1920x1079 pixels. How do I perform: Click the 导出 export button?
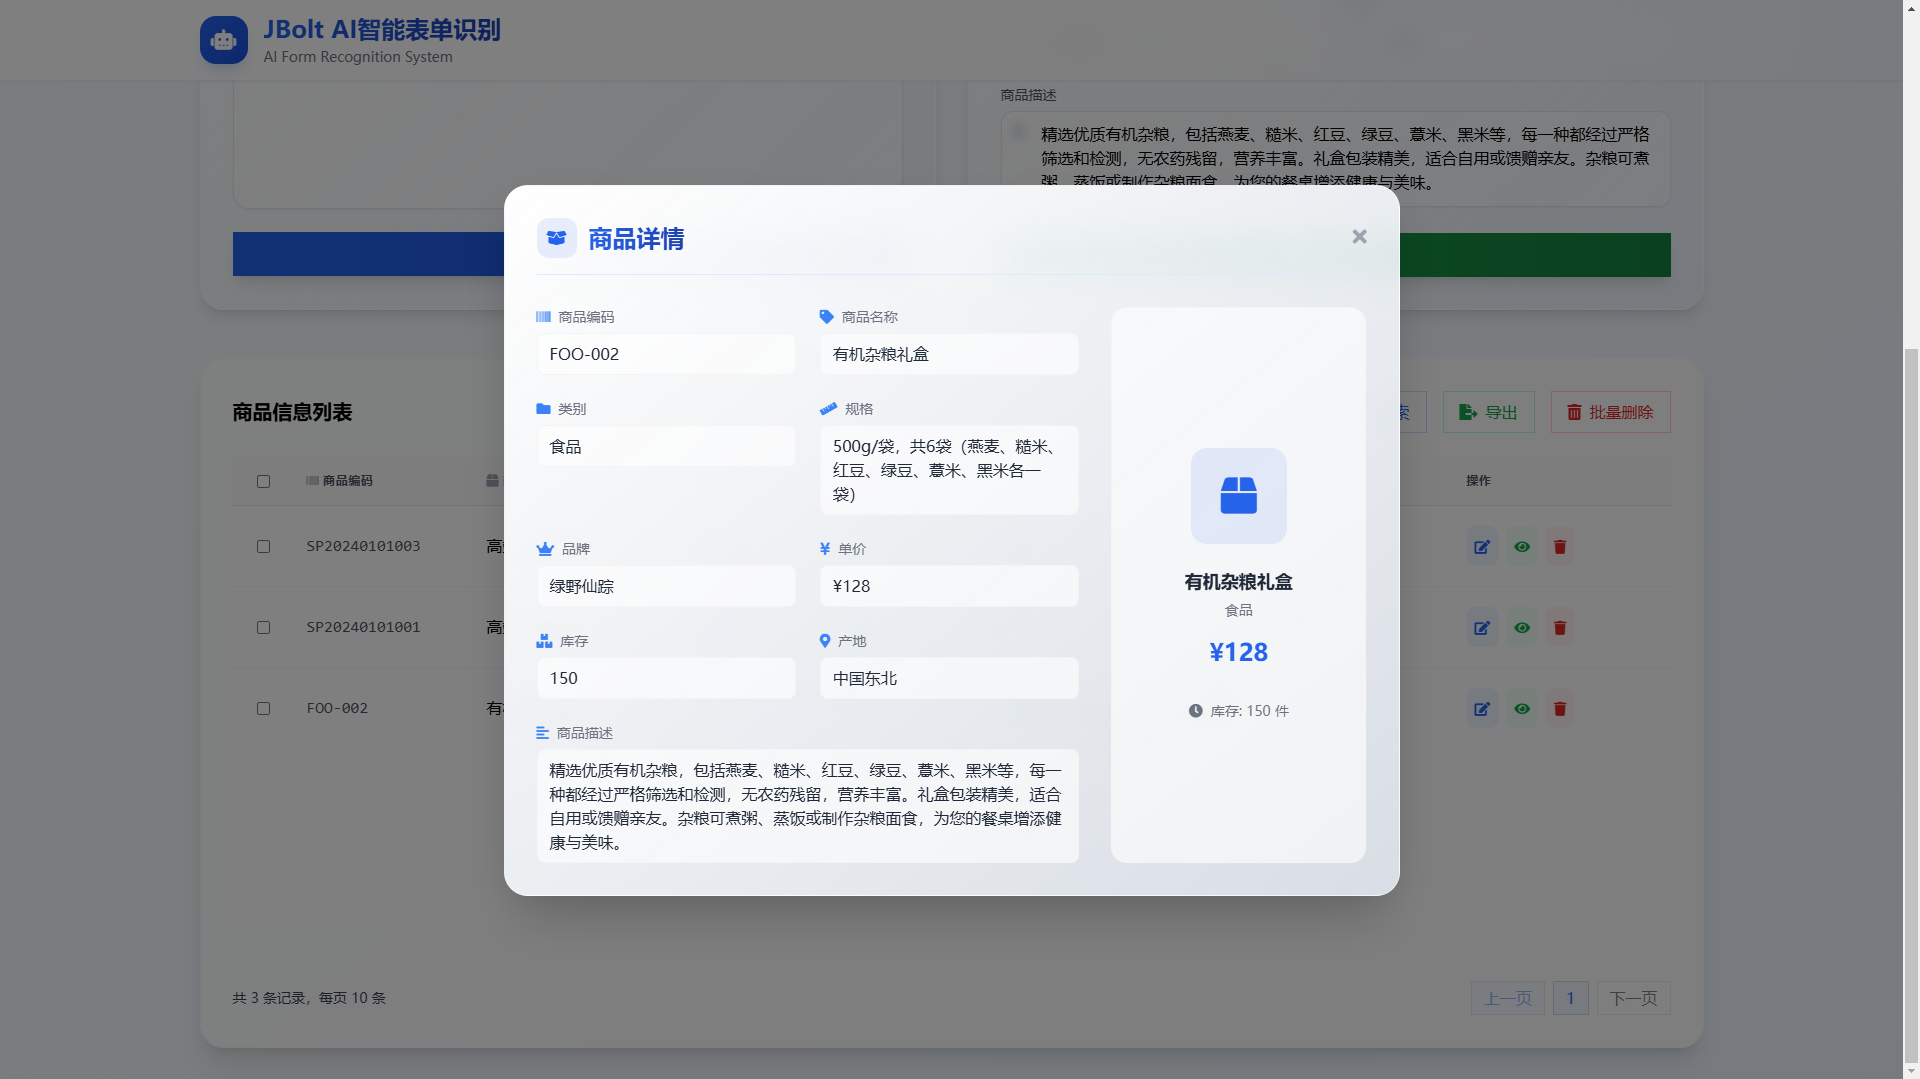1488,412
